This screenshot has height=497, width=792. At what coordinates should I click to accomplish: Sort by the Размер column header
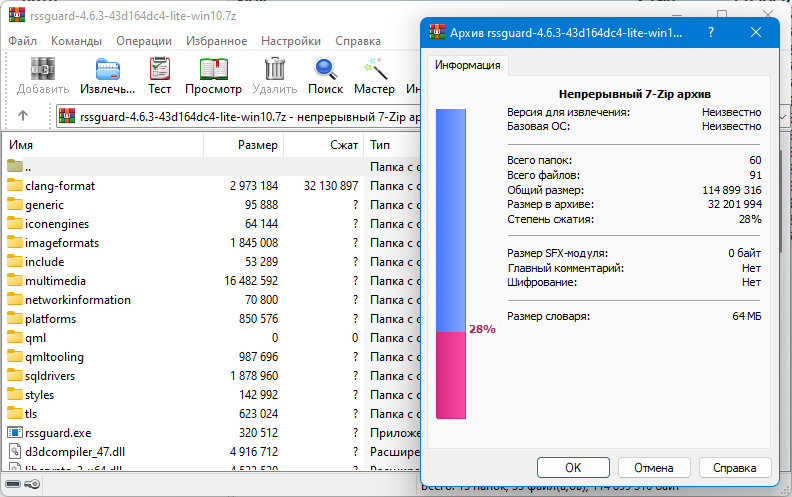(243, 145)
